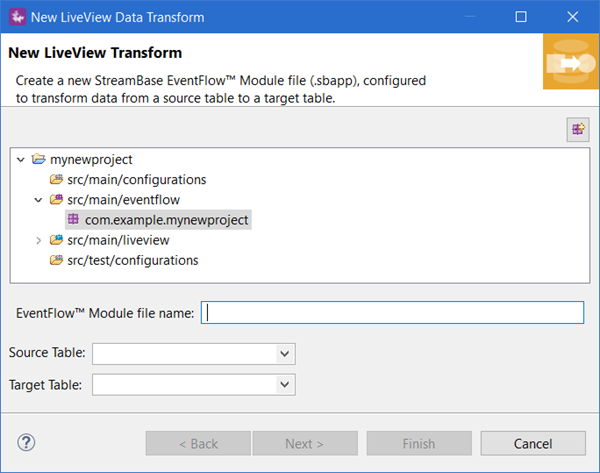This screenshot has width=600, height=473.
Task: Open the help question mark icon
Action: [27, 443]
